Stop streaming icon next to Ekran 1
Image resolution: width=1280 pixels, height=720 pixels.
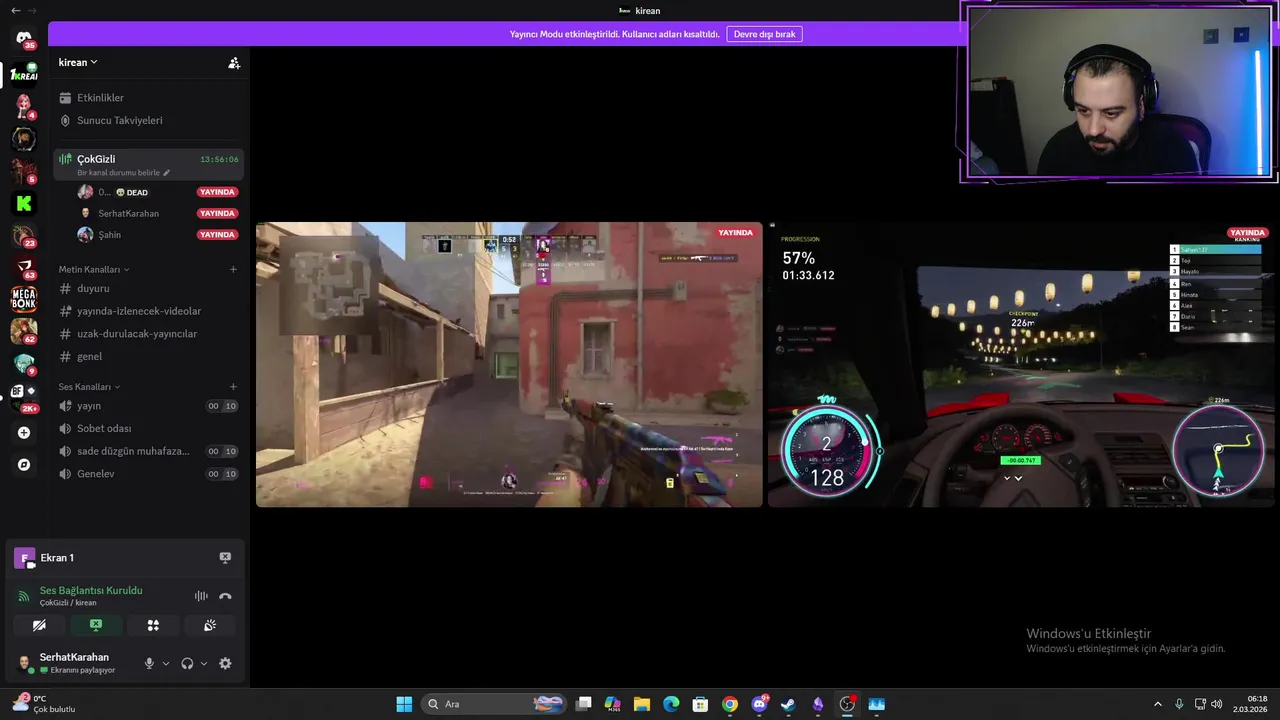(225, 558)
